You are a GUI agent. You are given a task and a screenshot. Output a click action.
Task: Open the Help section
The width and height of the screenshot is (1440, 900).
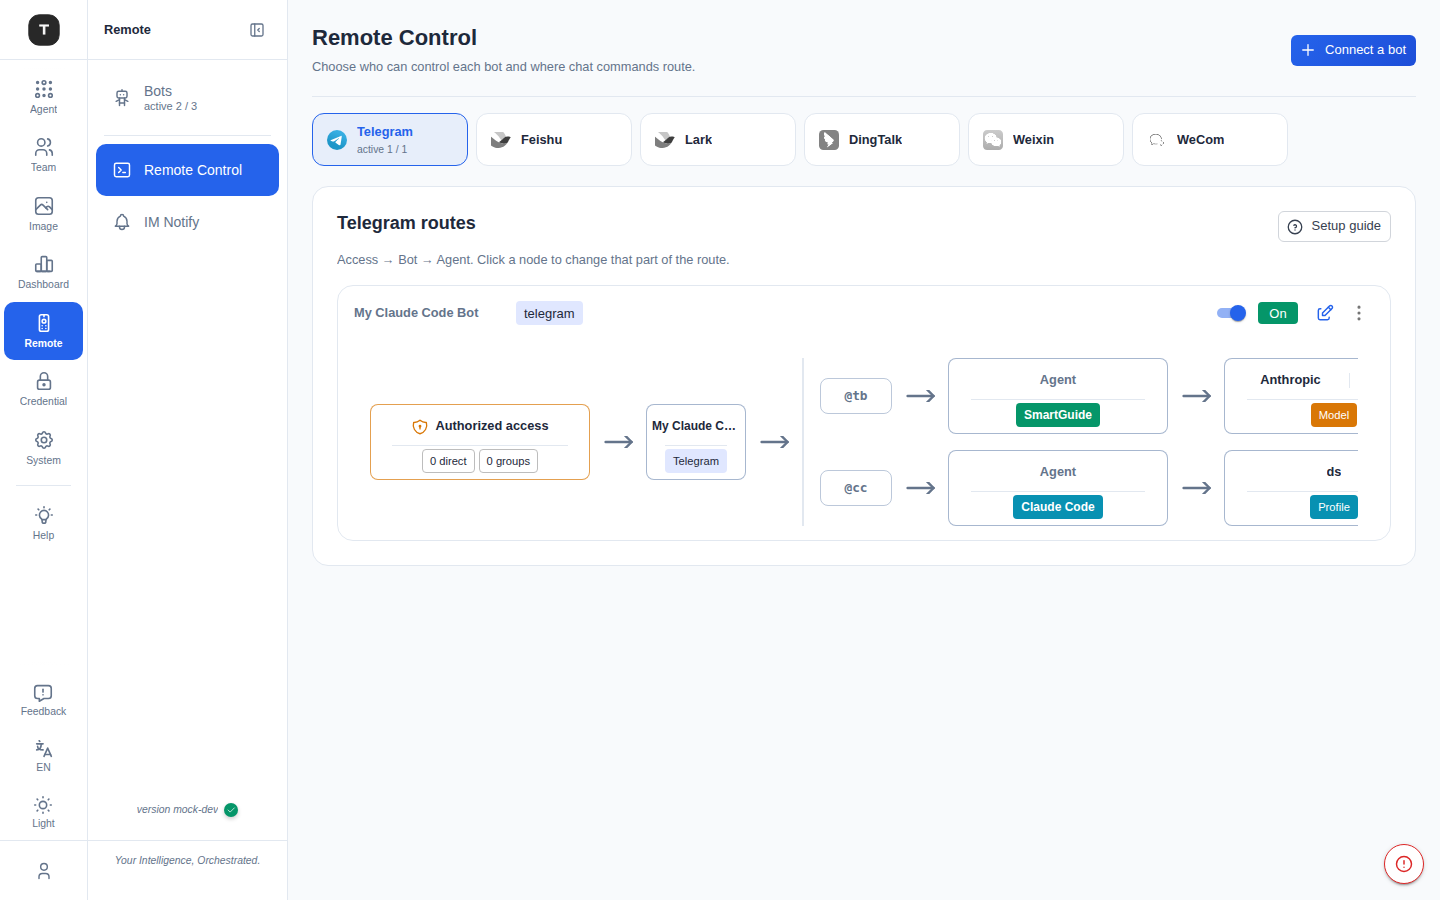[43, 523]
